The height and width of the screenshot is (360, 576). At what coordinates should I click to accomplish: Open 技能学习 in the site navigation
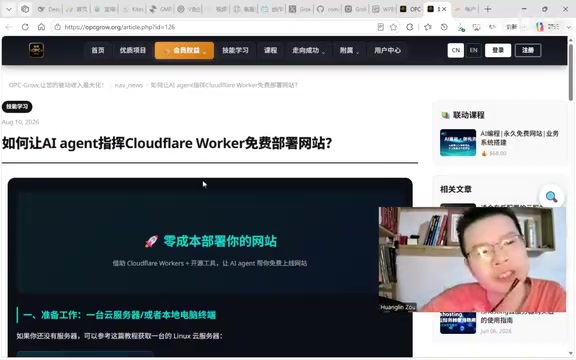235,50
